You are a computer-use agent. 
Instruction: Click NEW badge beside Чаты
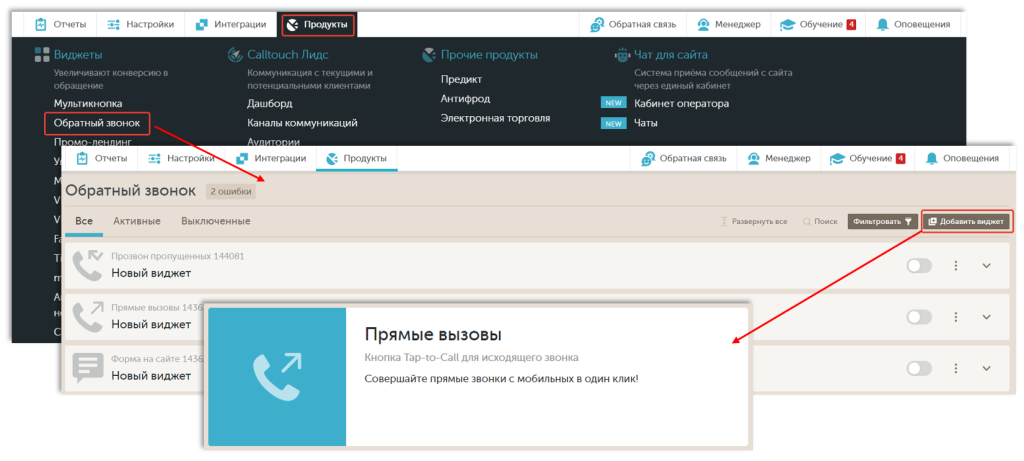[x=613, y=123]
